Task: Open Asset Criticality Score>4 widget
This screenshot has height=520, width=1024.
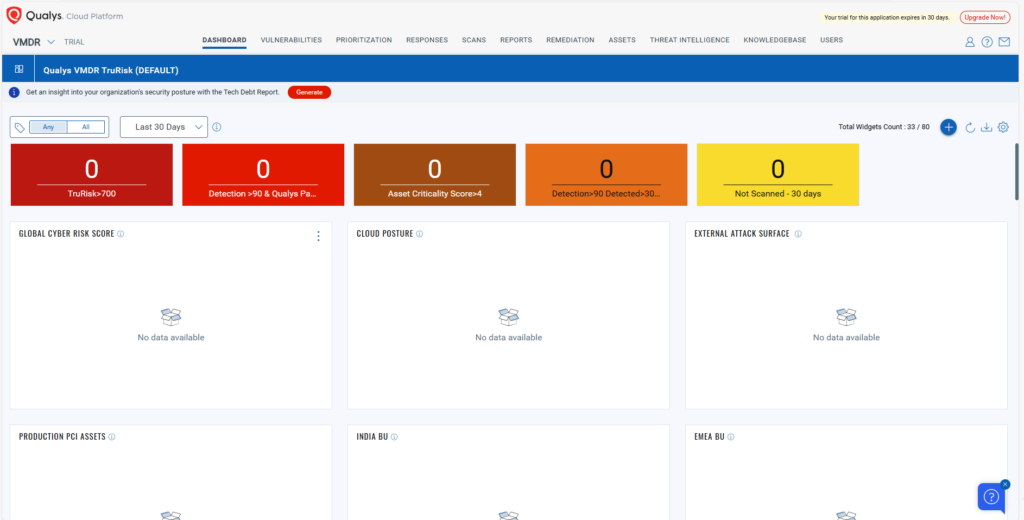Action: (x=435, y=175)
